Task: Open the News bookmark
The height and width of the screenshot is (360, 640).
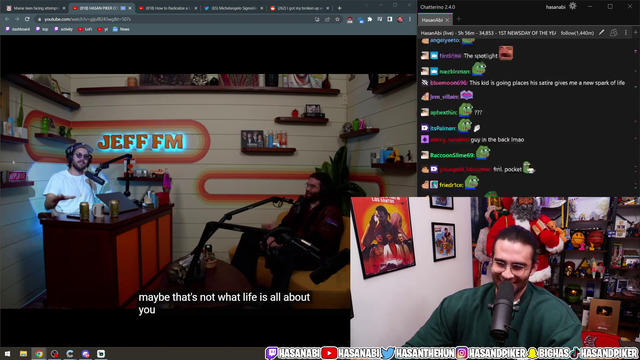Action: pos(121,29)
